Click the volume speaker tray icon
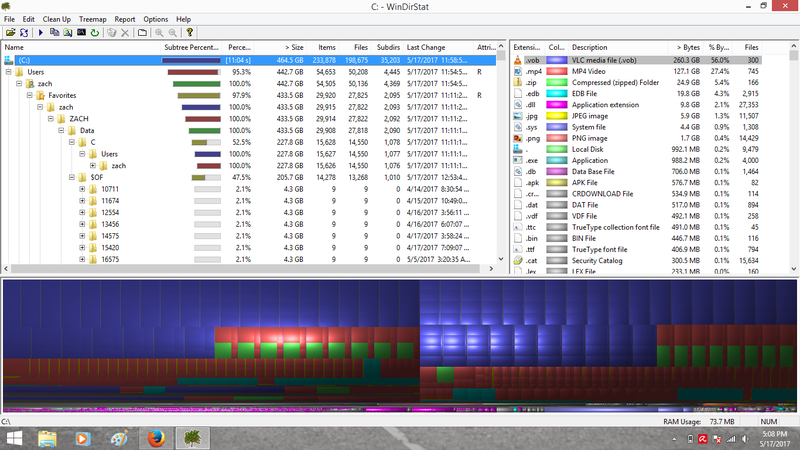The width and height of the screenshot is (800, 450). [x=745, y=439]
